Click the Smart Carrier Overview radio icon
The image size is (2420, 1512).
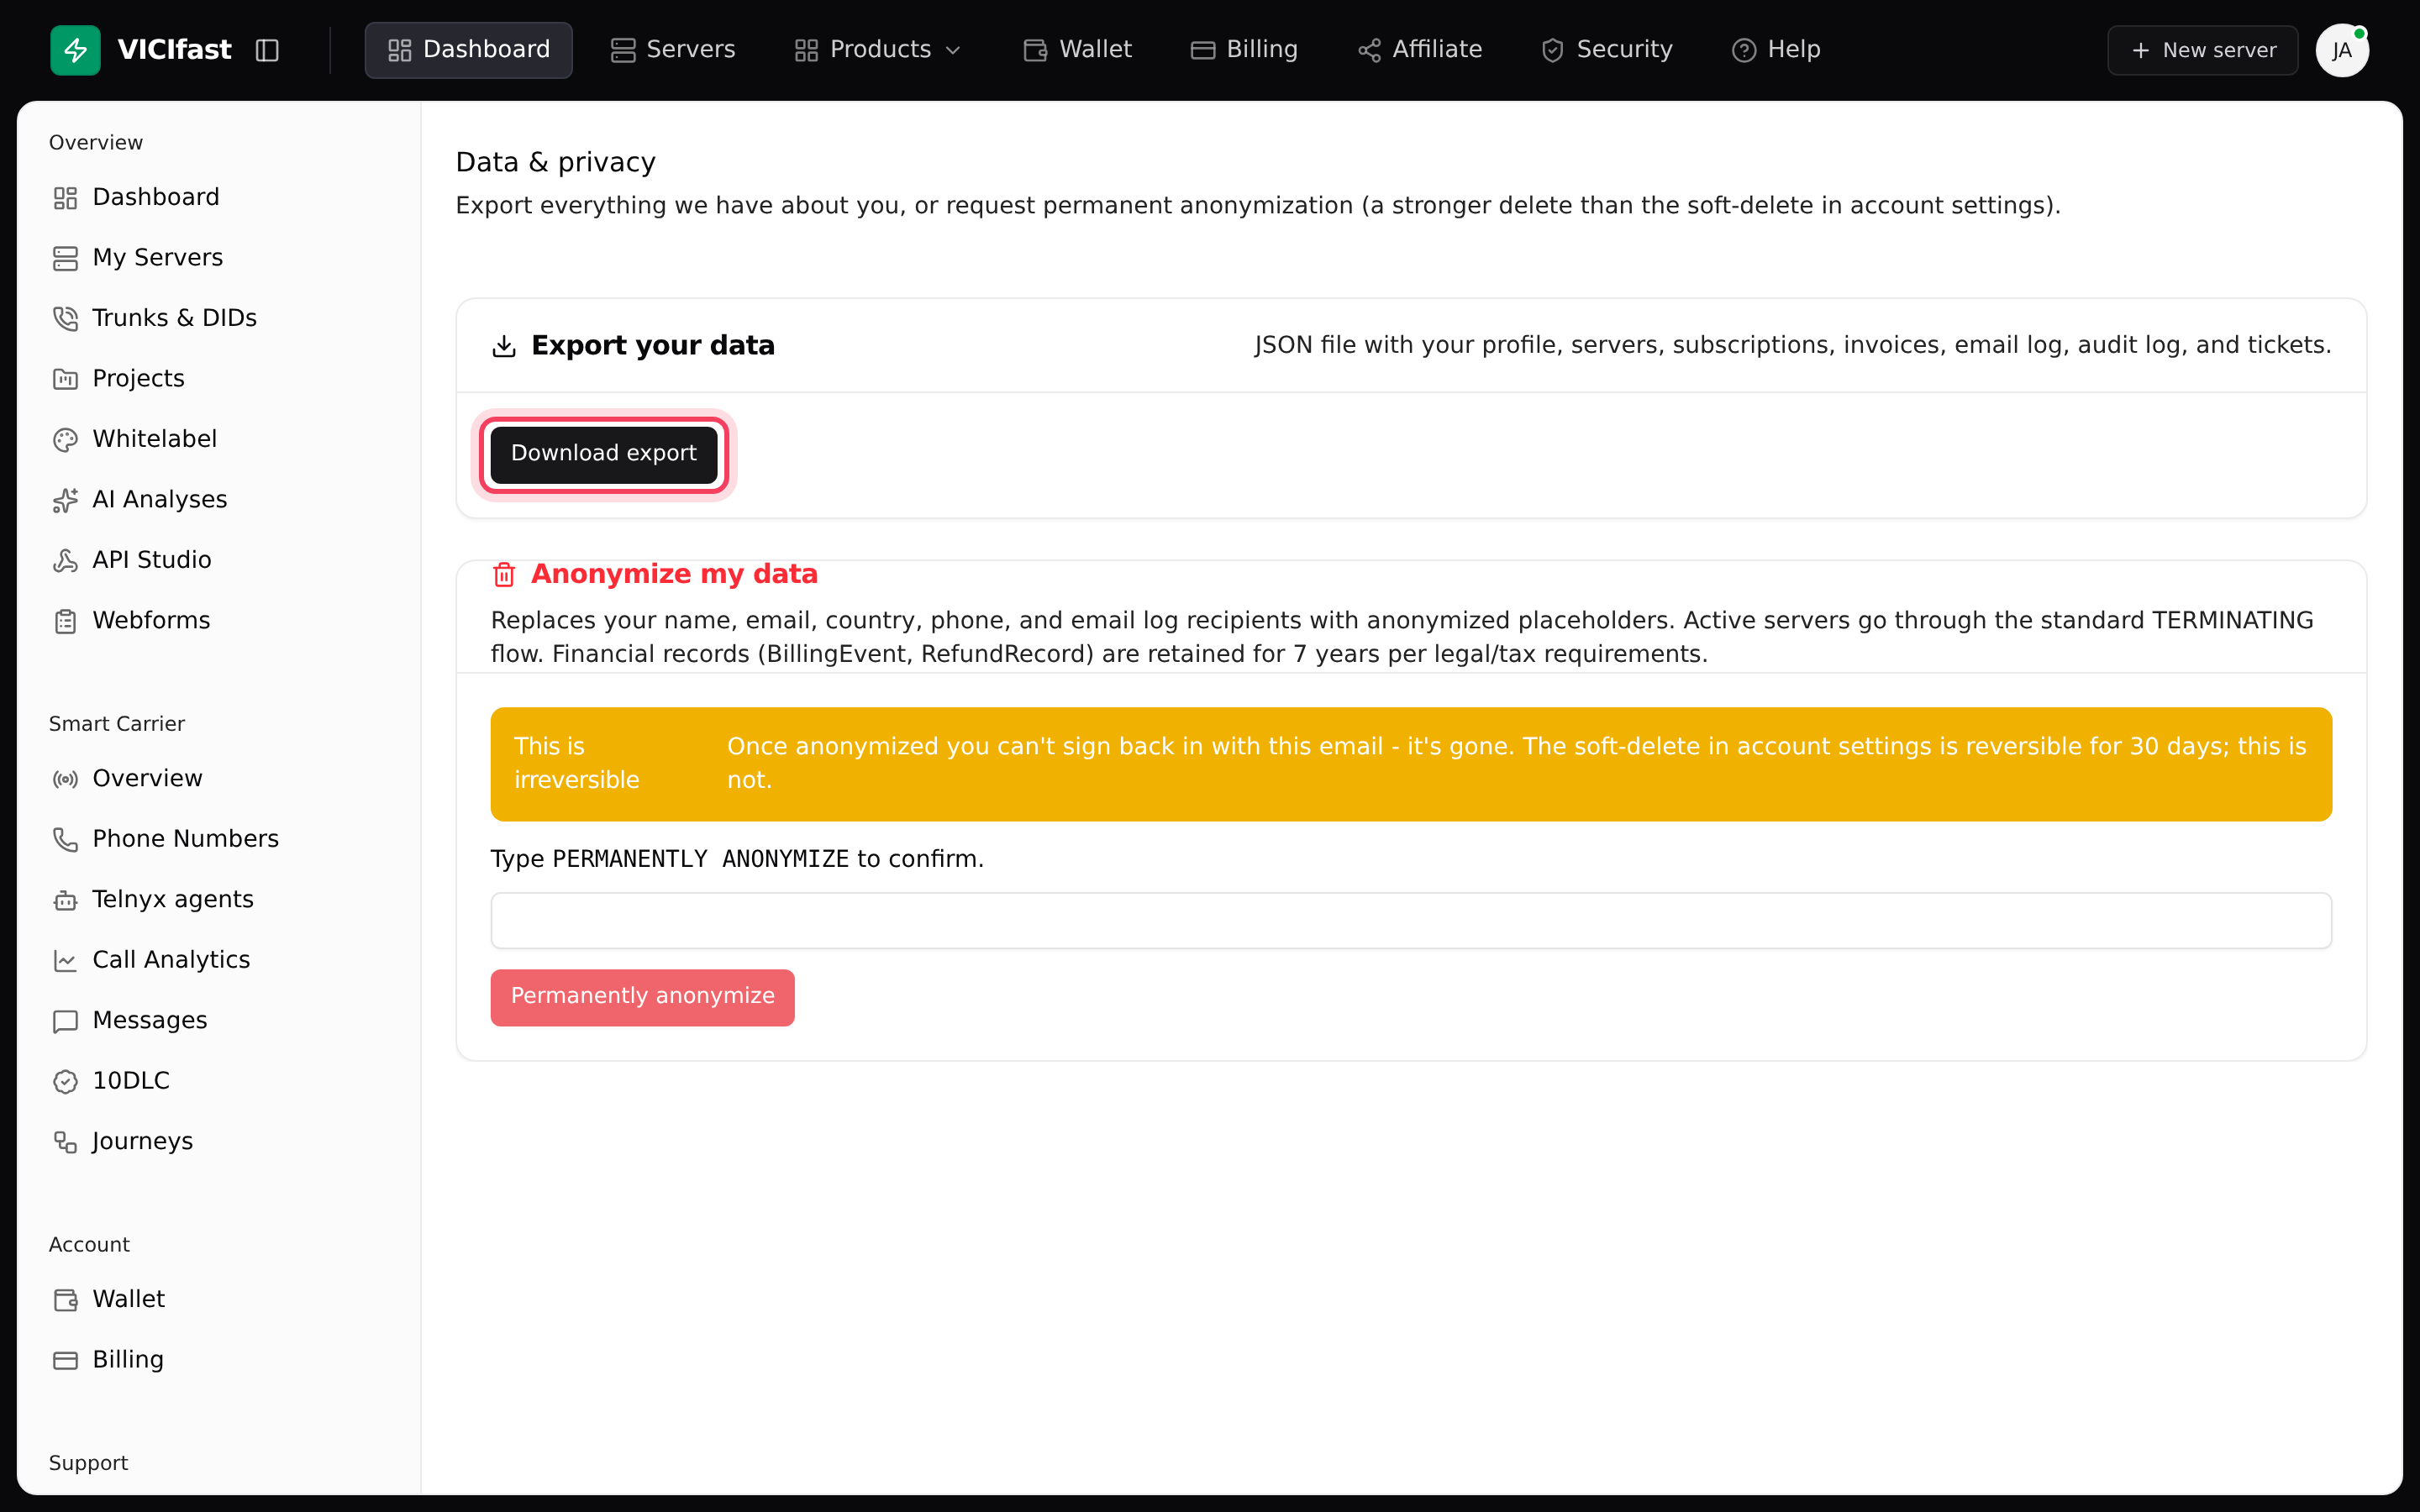click(x=65, y=779)
